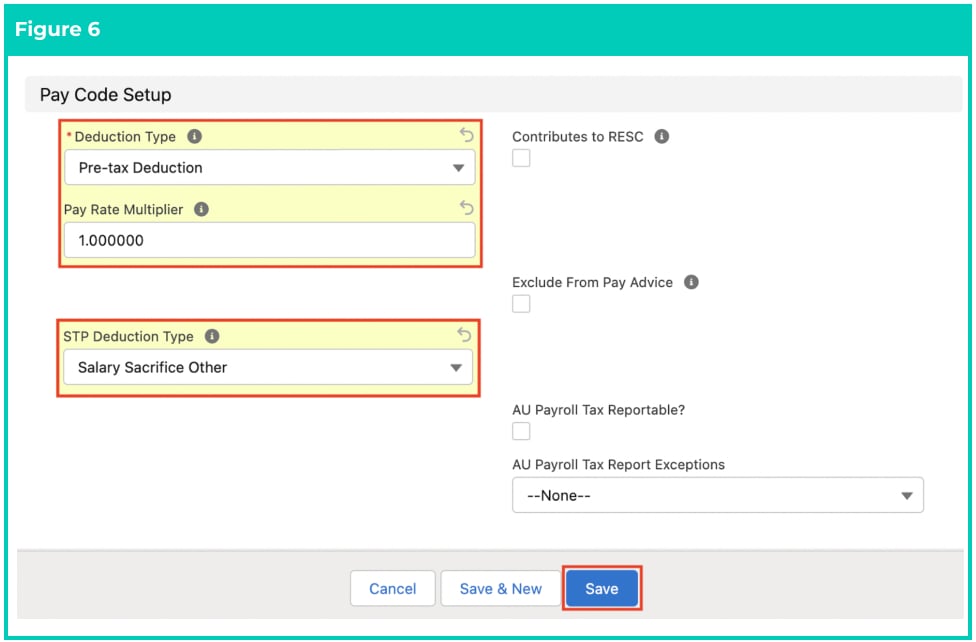The width and height of the screenshot is (976, 642).
Task: Open info tooltip for Deduction Type
Action: click(x=194, y=136)
